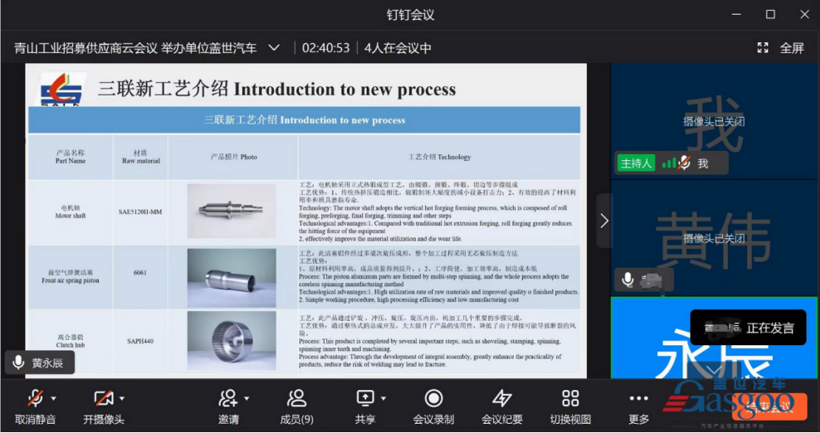Click the Raw material column header
820x433 pixels.
click(x=141, y=157)
